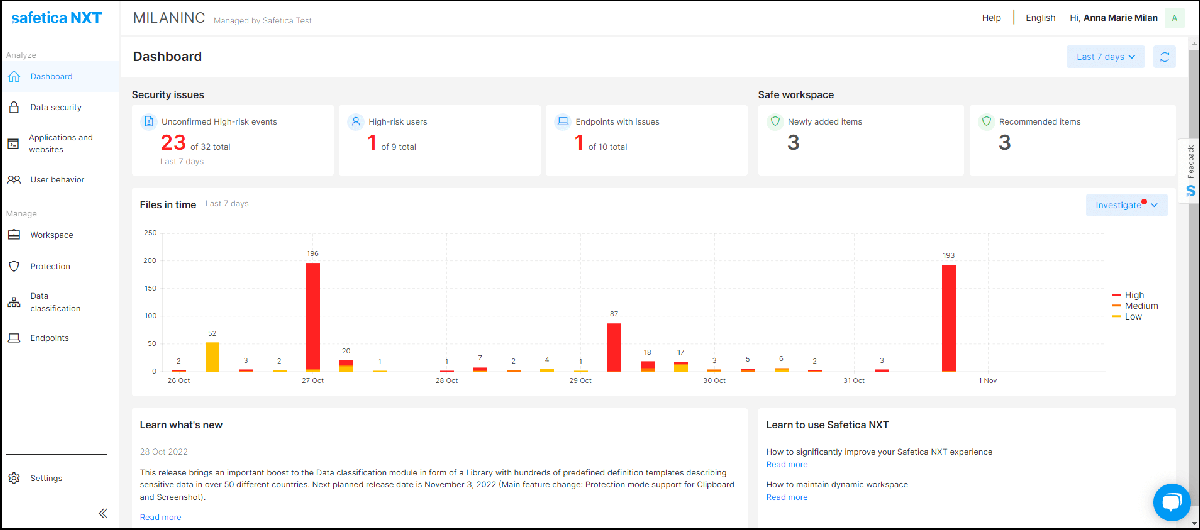Open the Last 7 days date range dropdown
The image size is (1200, 530).
1106,57
